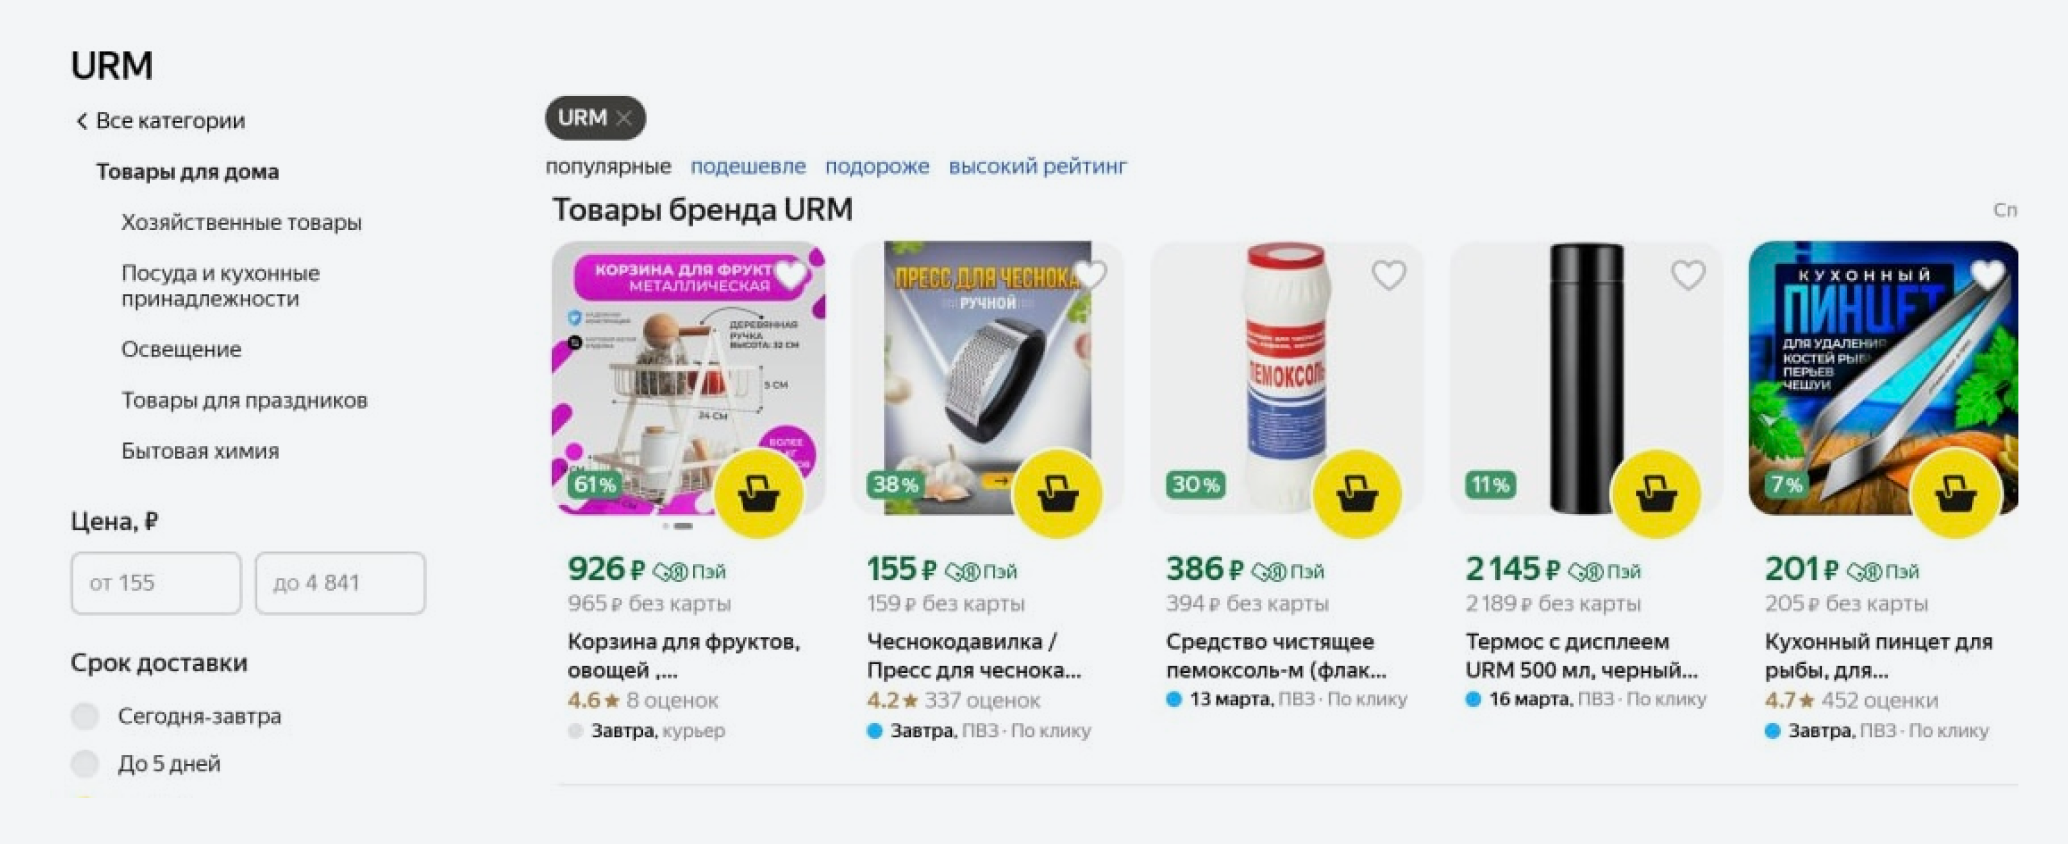
Task: Remove the URM filter chip
Action: 624,118
